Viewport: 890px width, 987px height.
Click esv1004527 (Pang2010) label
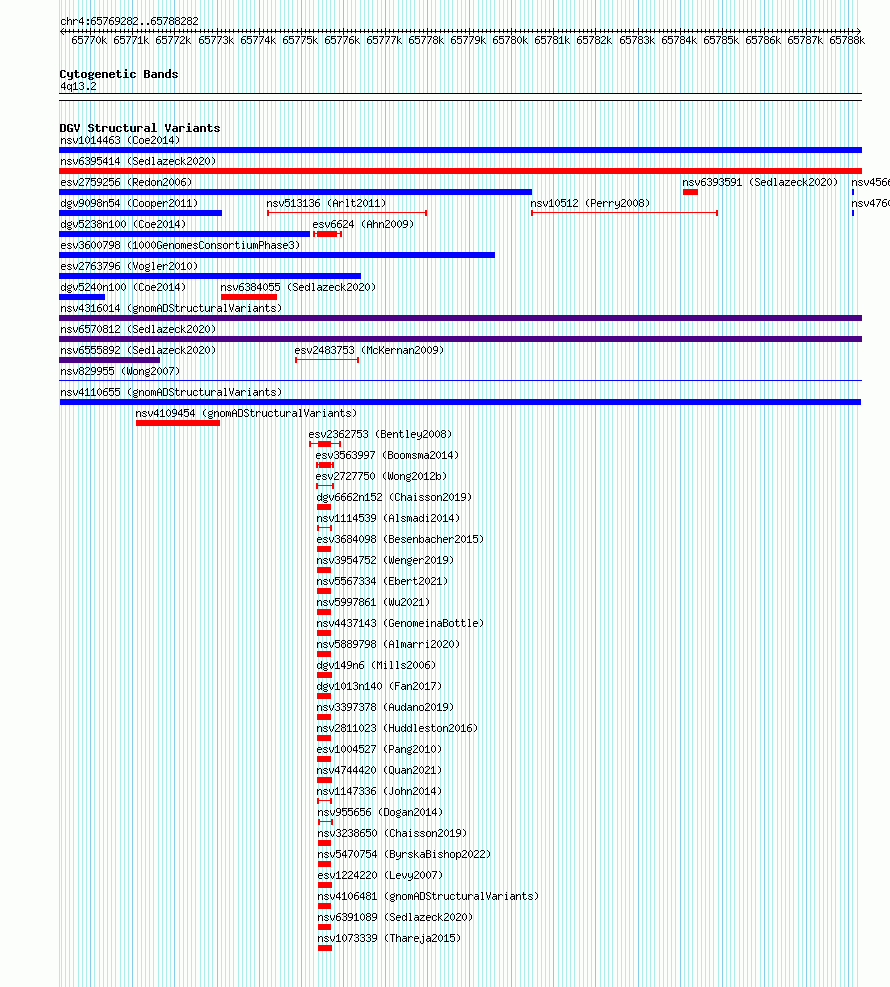click(x=379, y=749)
